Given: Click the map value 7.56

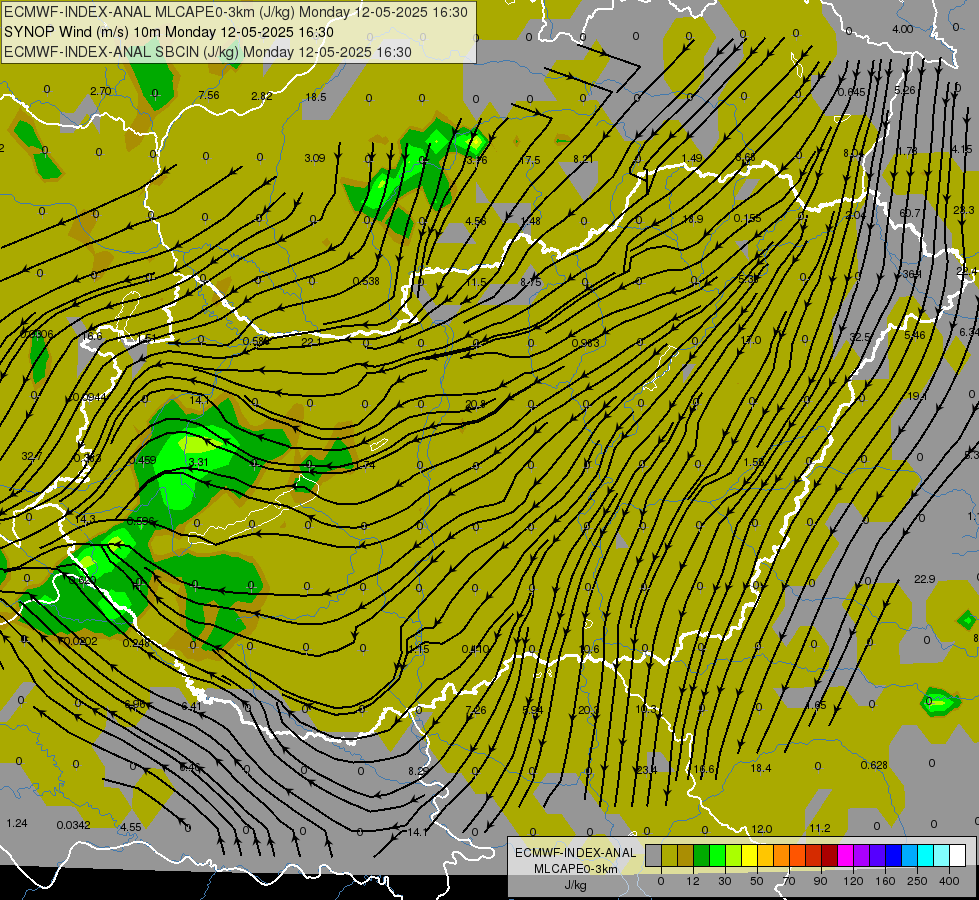Looking at the screenshot, I should 209,95.
